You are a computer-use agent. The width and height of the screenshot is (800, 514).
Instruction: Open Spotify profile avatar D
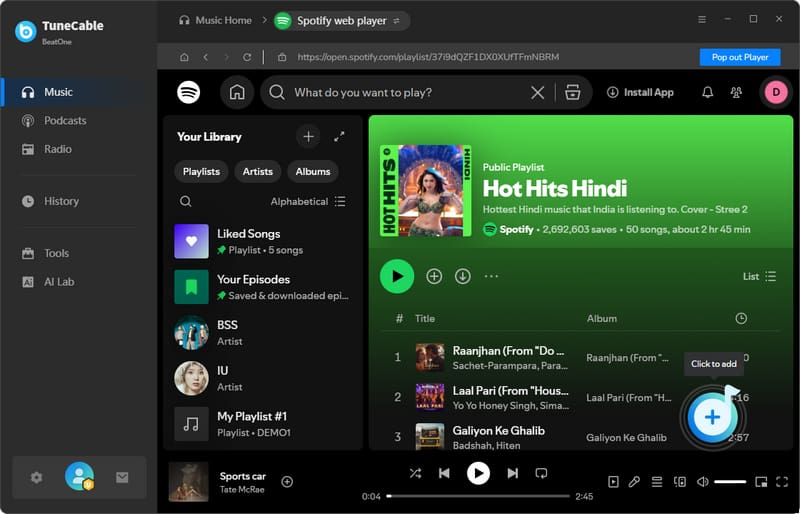click(776, 92)
